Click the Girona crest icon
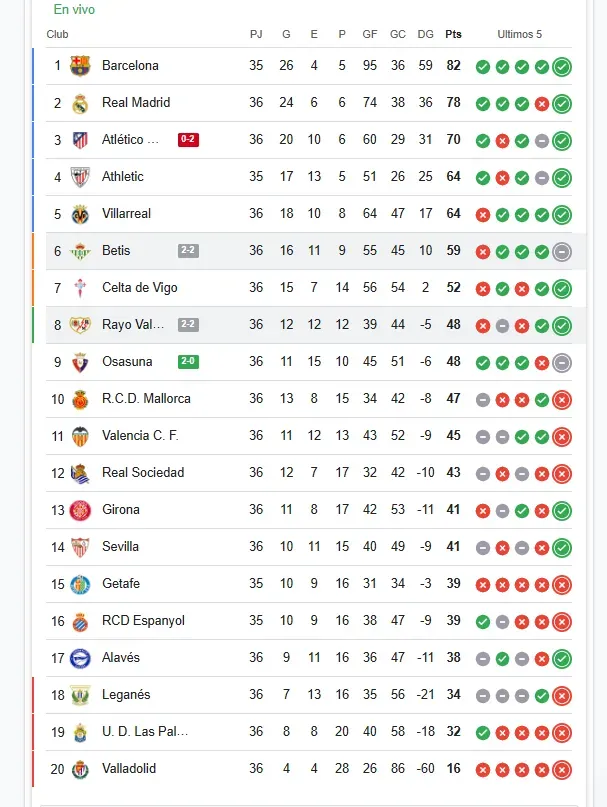The width and height of the screenshot is (607, 807). pyautogui.click(x=80, y=510)
